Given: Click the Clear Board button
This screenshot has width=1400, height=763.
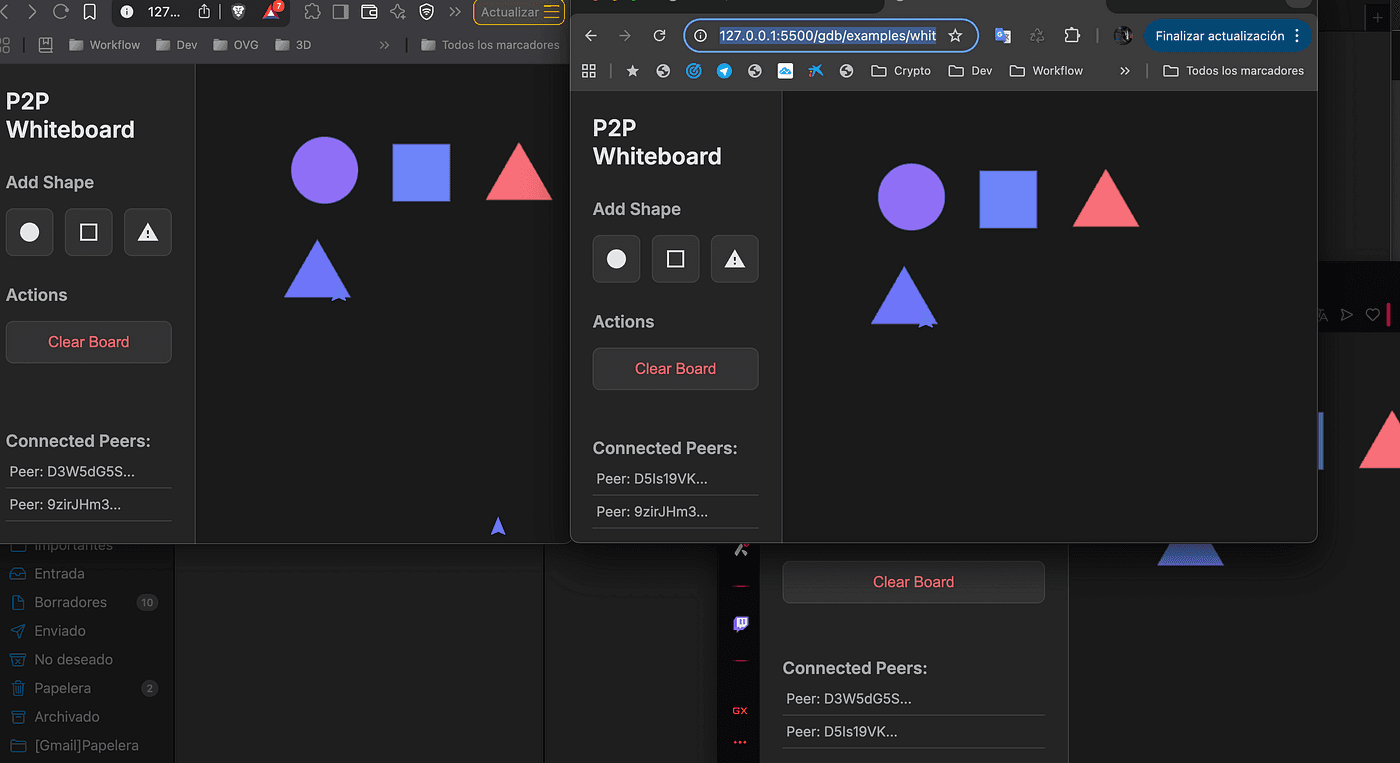Looking at the screenshot, I should tap(676, 368).
